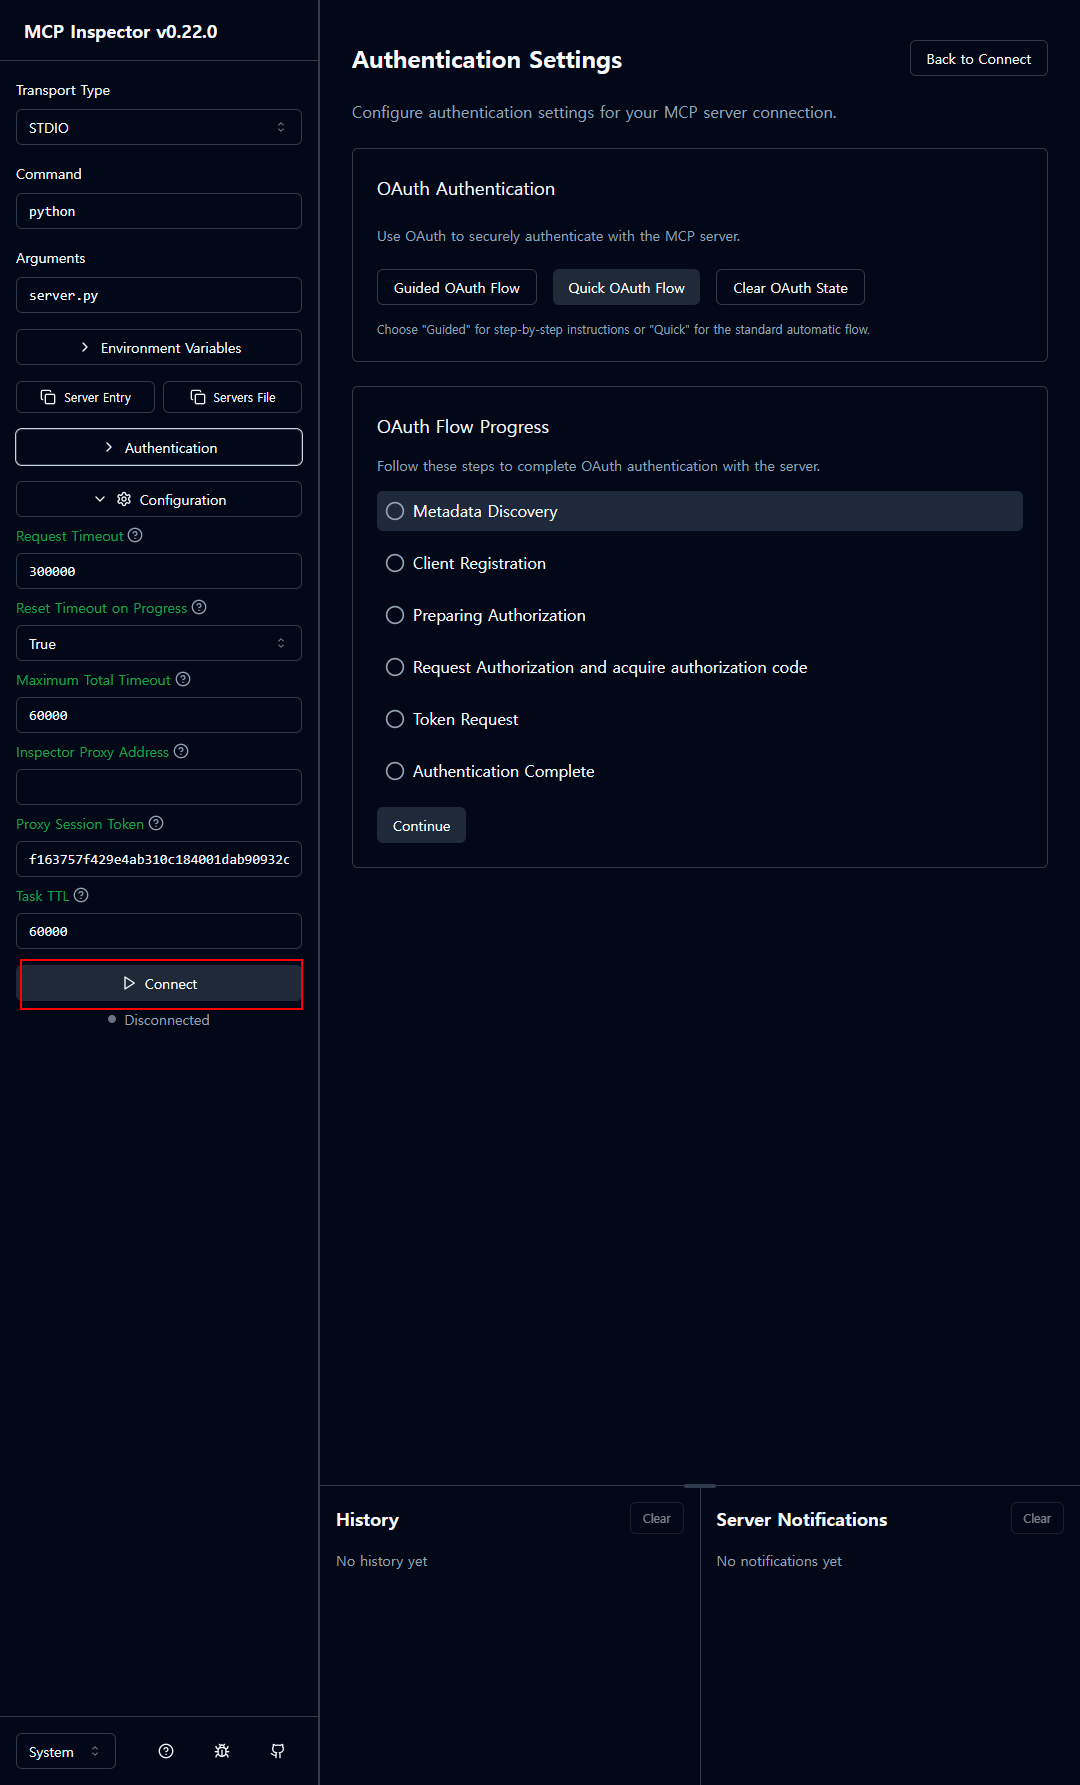The width and height of the screenshot is (1080, 1785).
Task: Click the Inspector Proxy Address help icon
Action: 181,751
